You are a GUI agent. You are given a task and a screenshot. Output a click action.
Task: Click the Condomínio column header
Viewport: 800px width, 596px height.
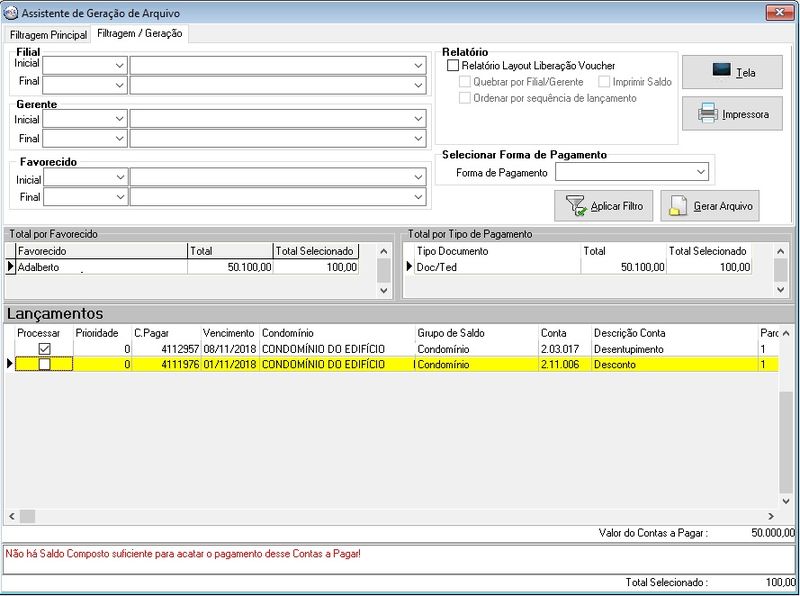pyautogui.click(x=288, y=332)
